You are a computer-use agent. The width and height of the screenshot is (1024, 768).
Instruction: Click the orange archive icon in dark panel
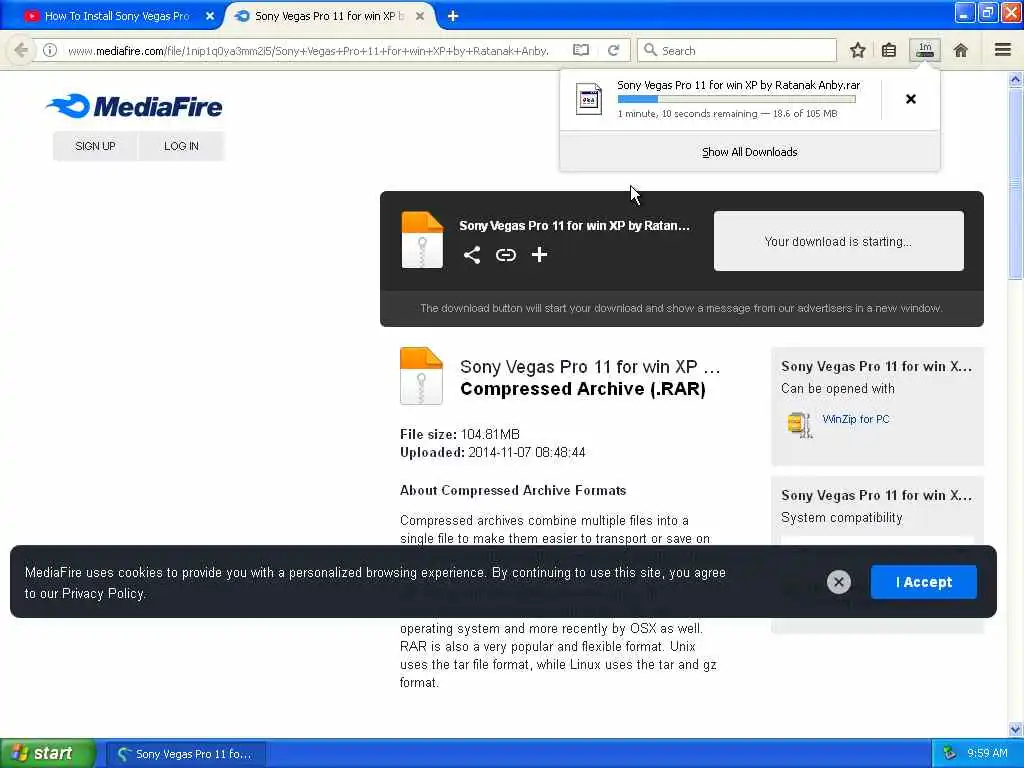point(422,240)
